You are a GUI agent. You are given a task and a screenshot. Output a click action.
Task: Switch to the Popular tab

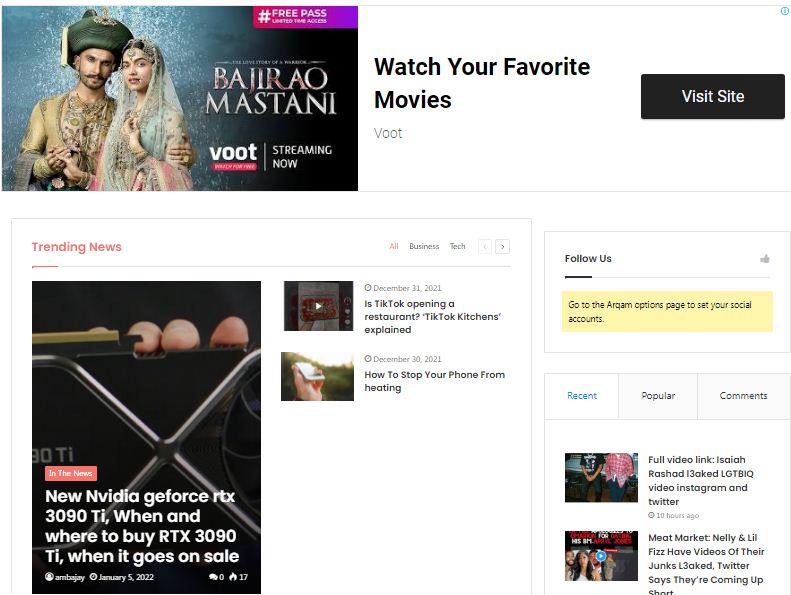[x=658, y=396]
